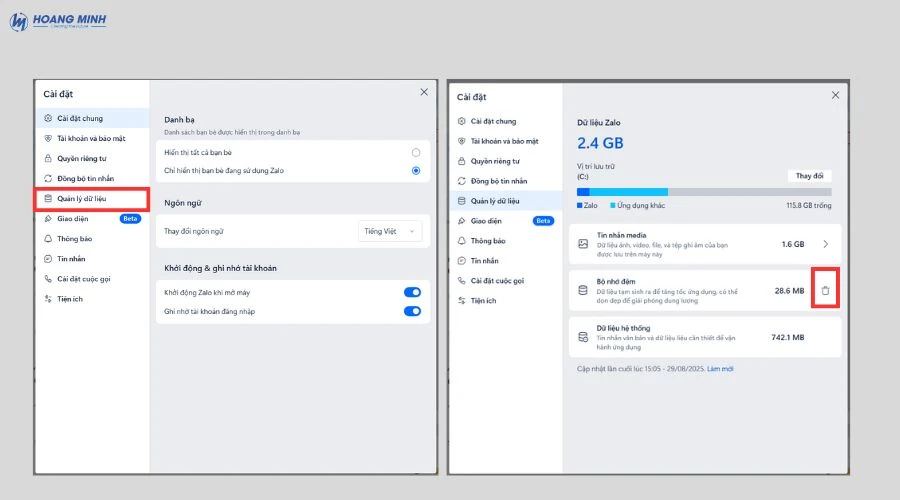
Task: Click the 742.1 MB system data value
Action: pos(788,337)
